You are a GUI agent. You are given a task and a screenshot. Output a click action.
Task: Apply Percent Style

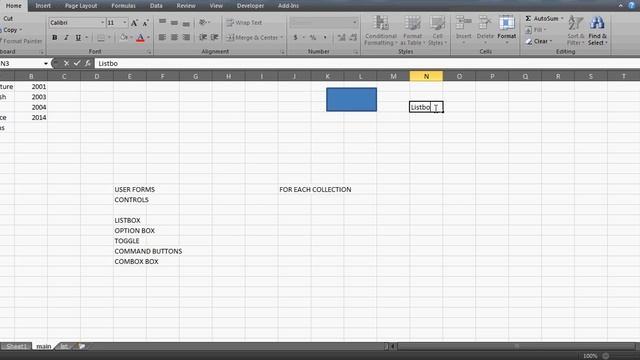pyautogui.click(x=313, y=38)
